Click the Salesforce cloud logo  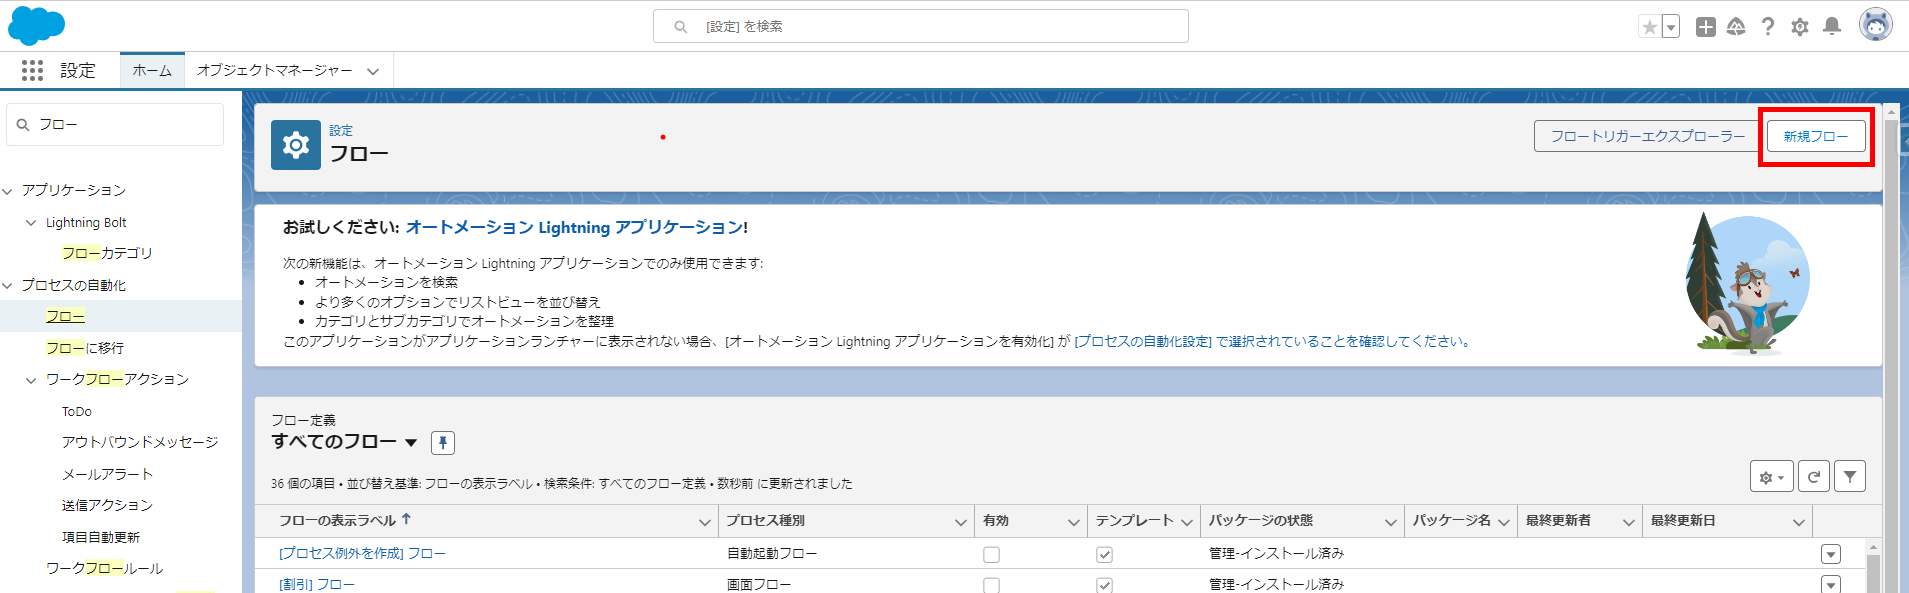(36, 25)
